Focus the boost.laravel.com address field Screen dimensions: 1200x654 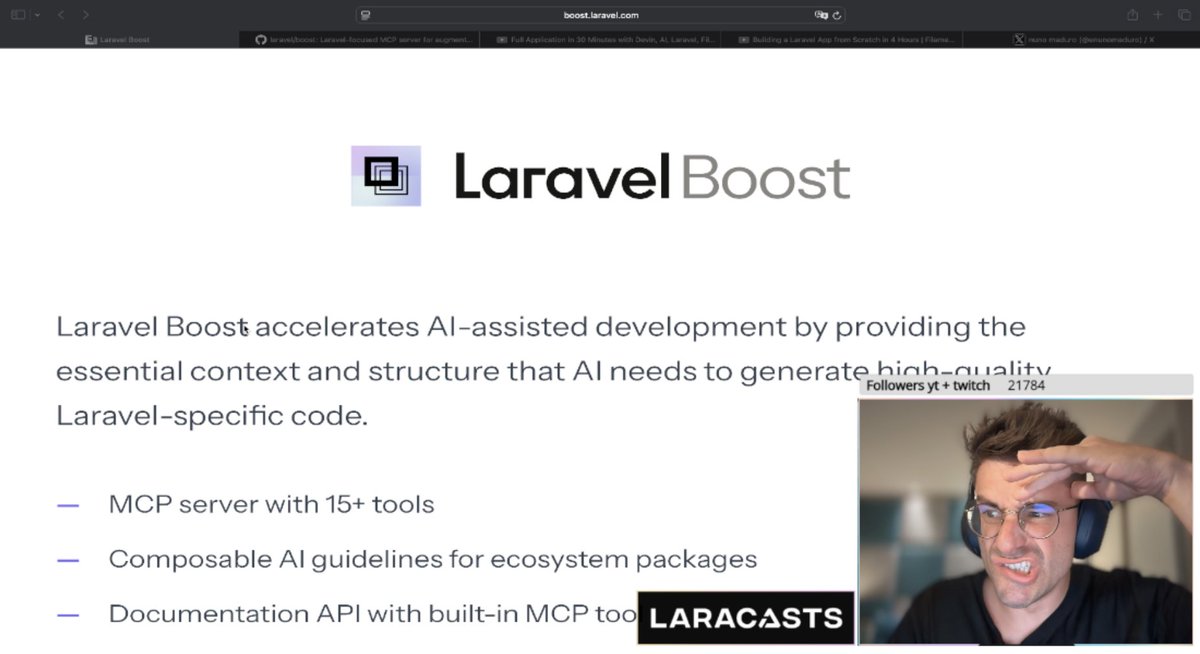[600, 15]
